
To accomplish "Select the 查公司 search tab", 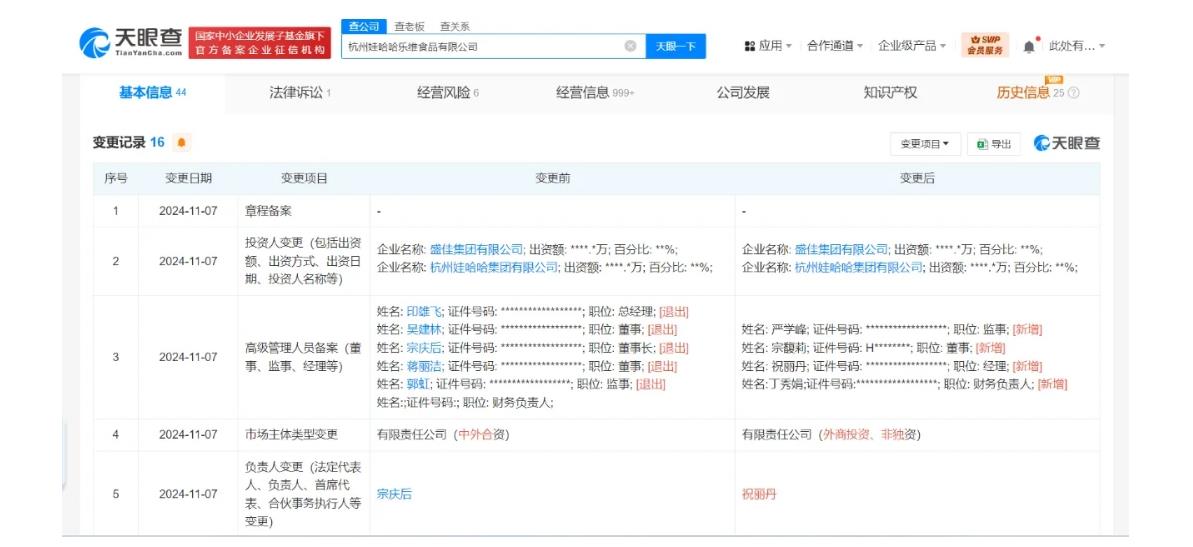I will point(364,27).
